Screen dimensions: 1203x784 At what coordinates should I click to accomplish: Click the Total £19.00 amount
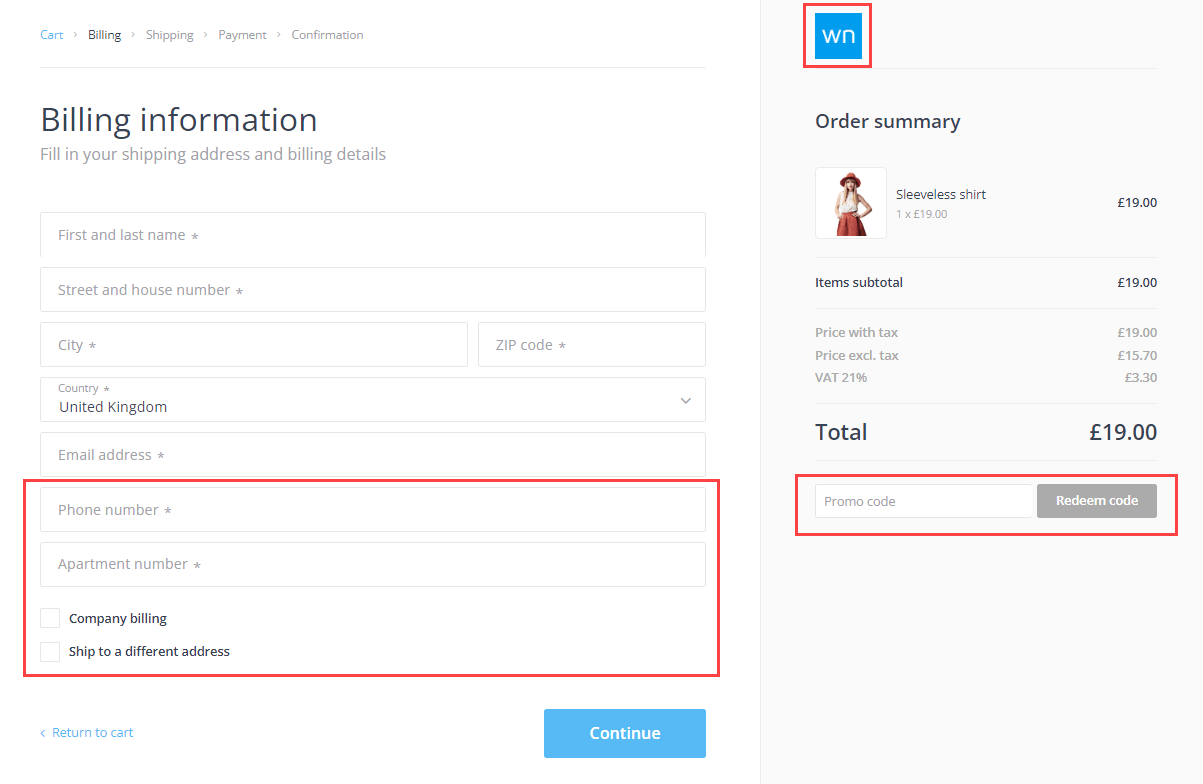point(1123,433)
